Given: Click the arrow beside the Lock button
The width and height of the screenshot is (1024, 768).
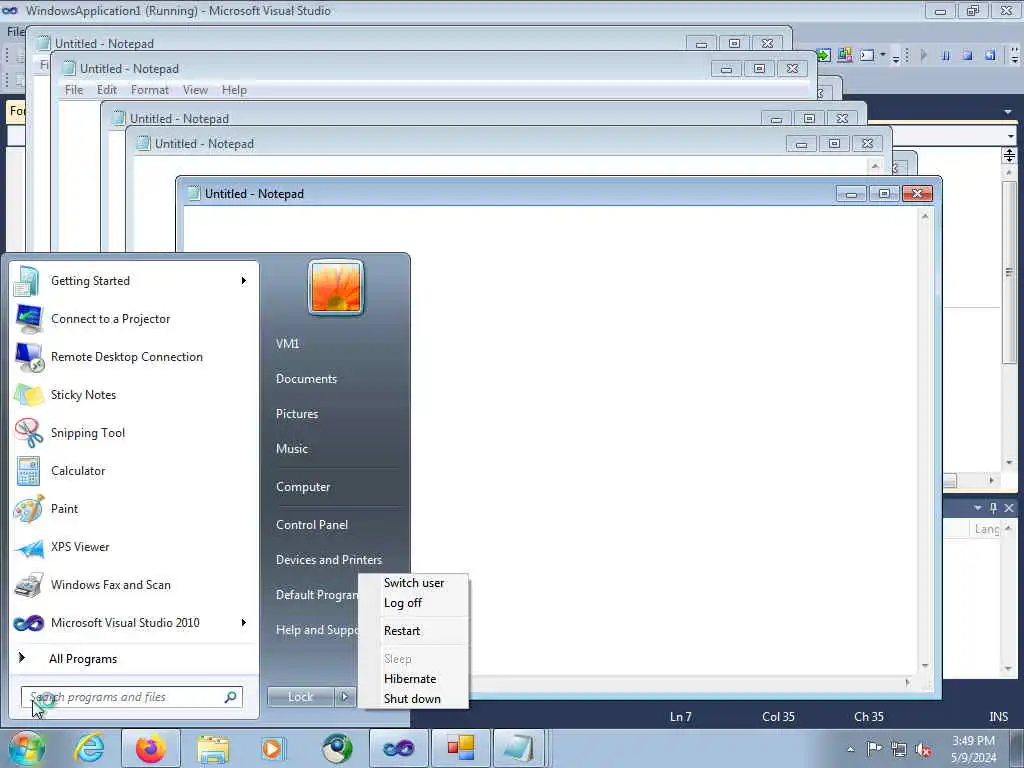Looking at the screenshot, I should pyautogui.click(x=345, y=697).
